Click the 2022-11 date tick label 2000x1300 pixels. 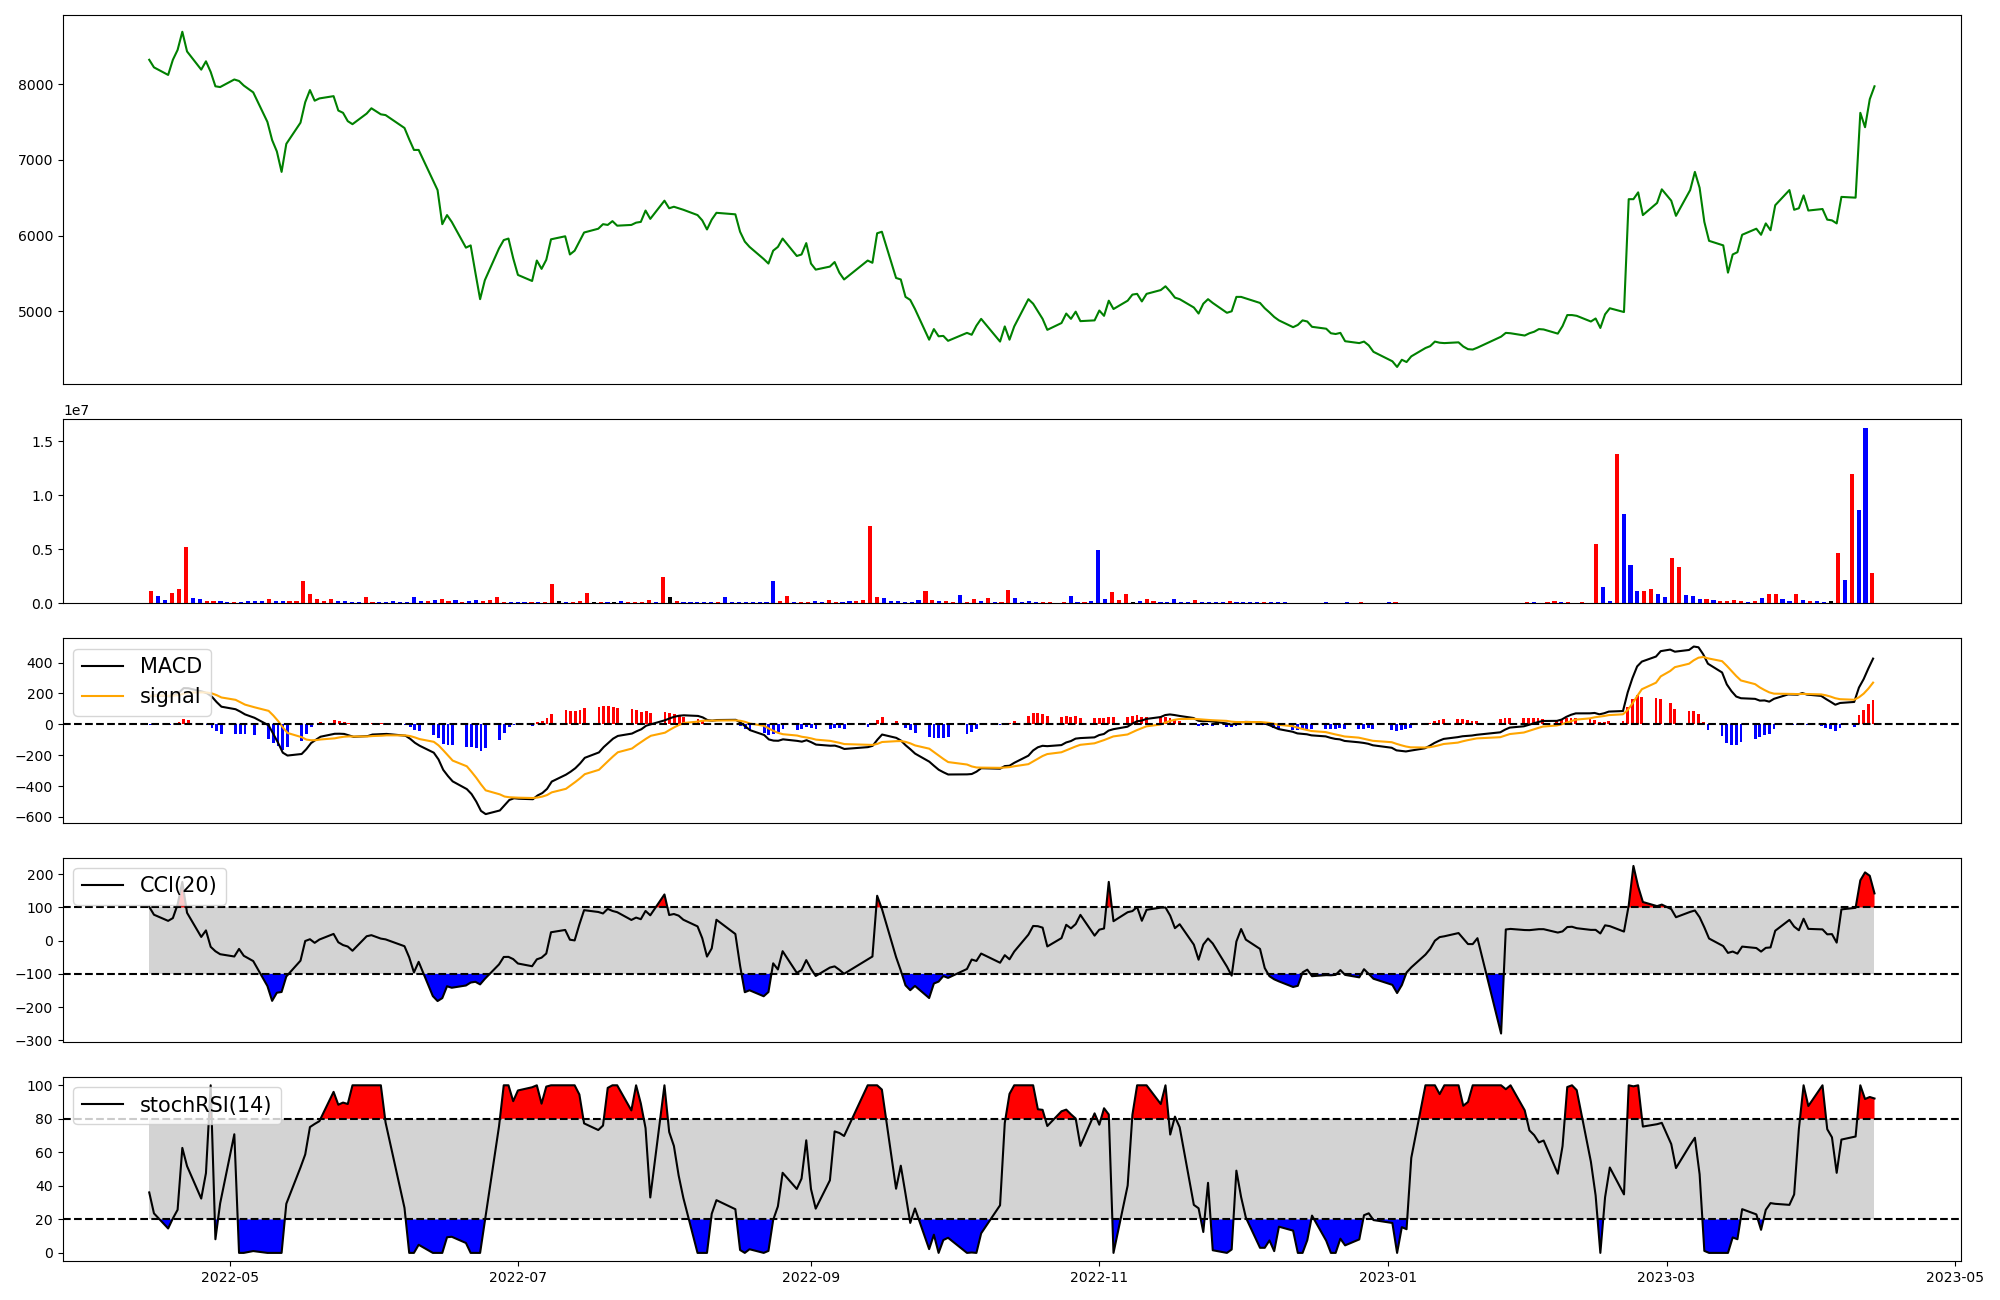tap(1100, 1276)
